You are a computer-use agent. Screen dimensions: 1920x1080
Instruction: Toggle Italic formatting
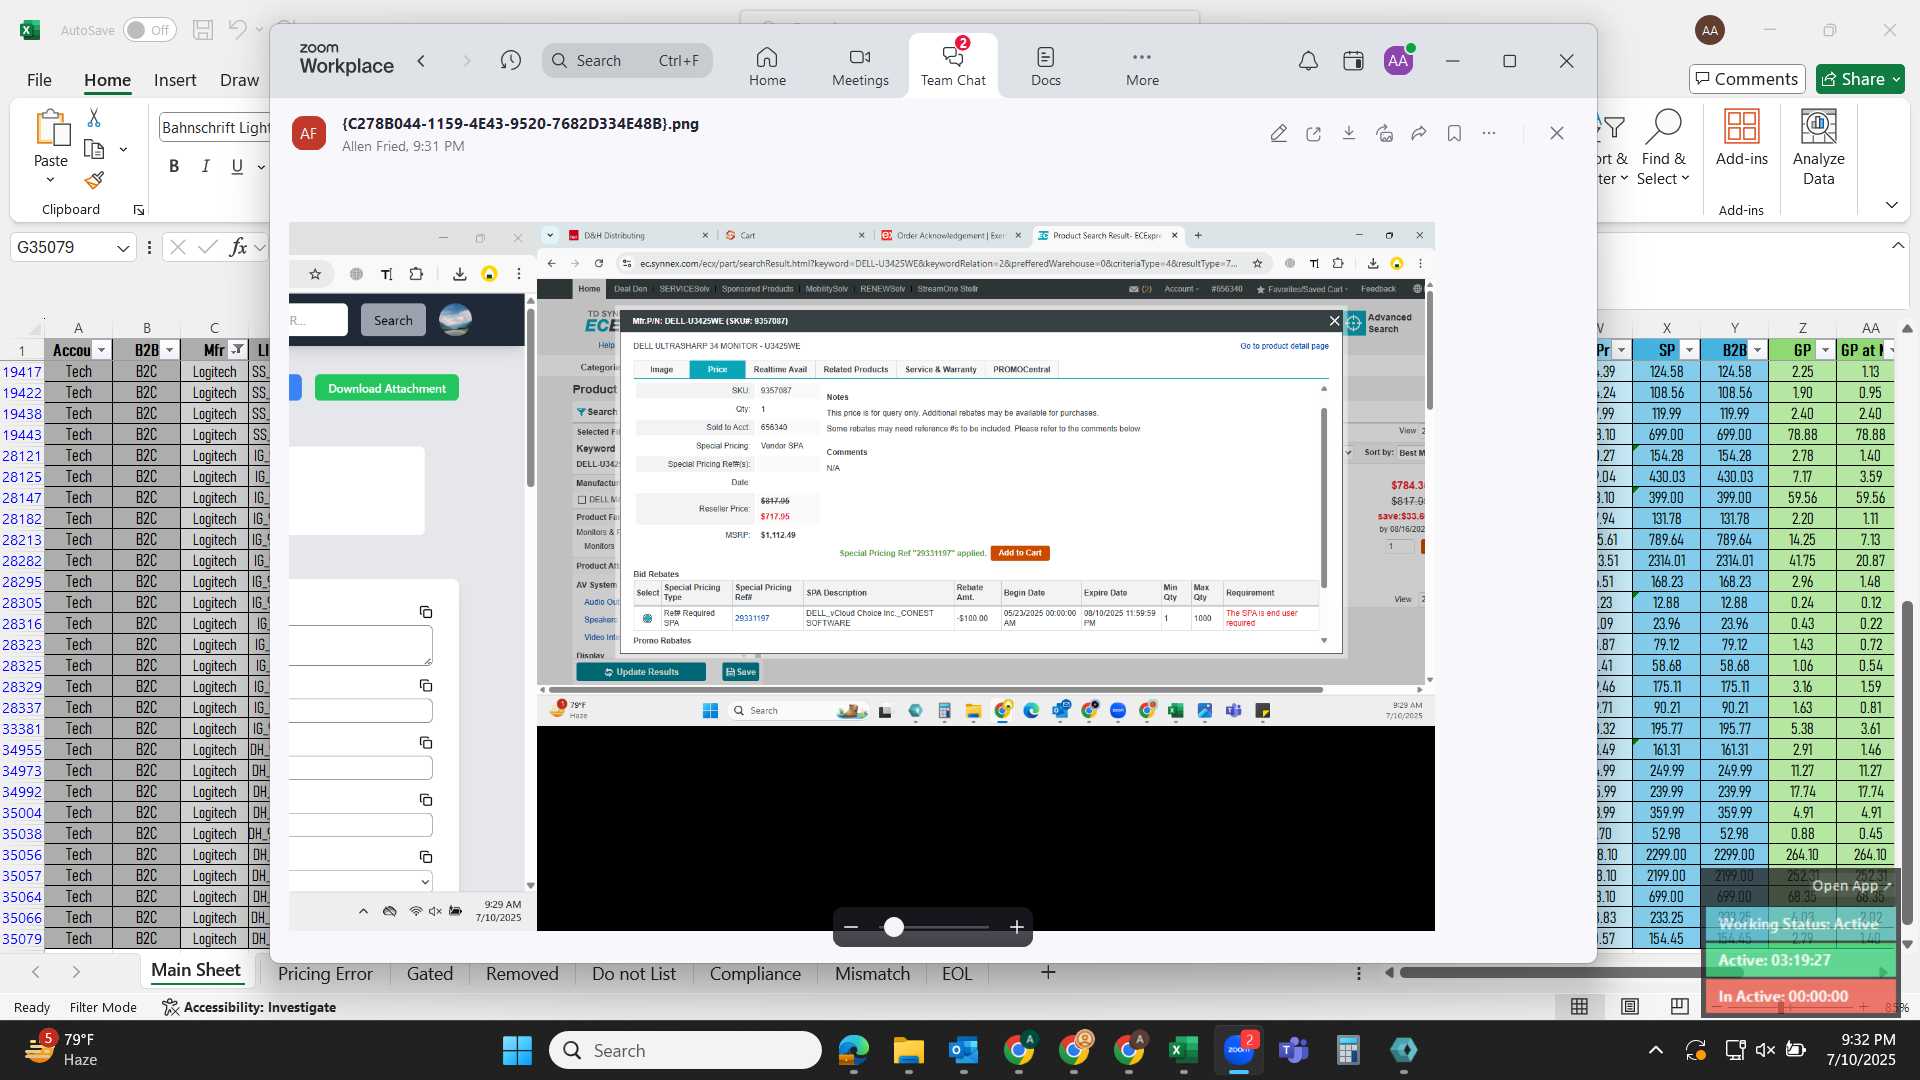(206, 166)
